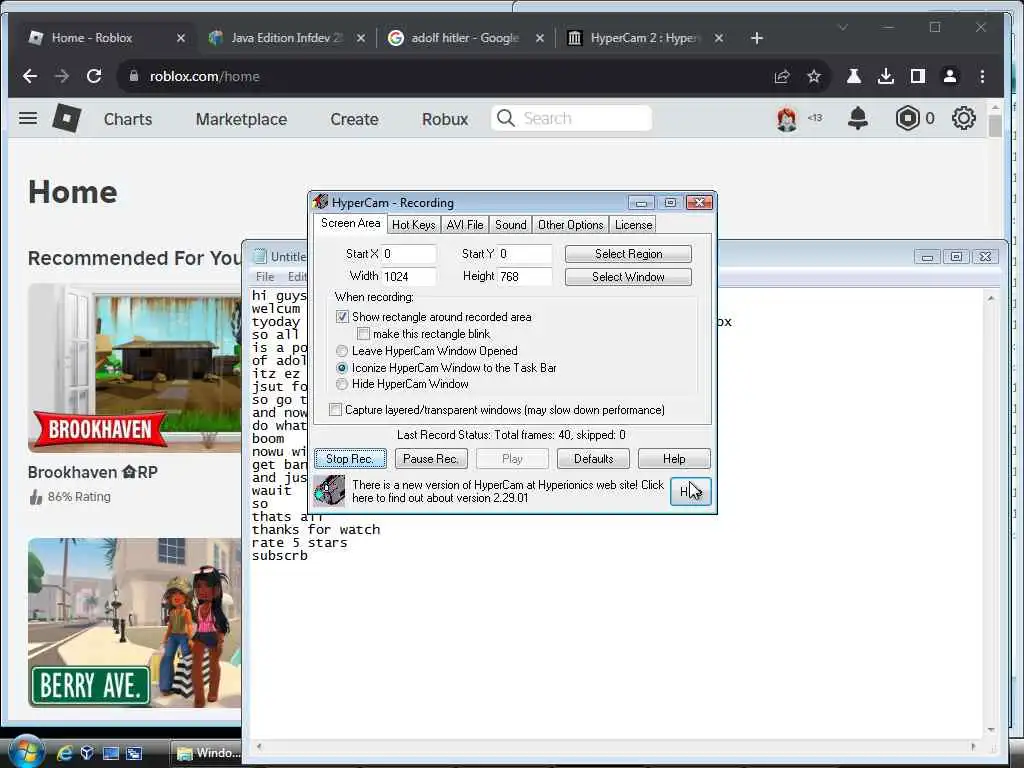The width and height of the screenshot is (1024, 768).
Task: Click the browser back arrow
Action: [x=30, y=76]
